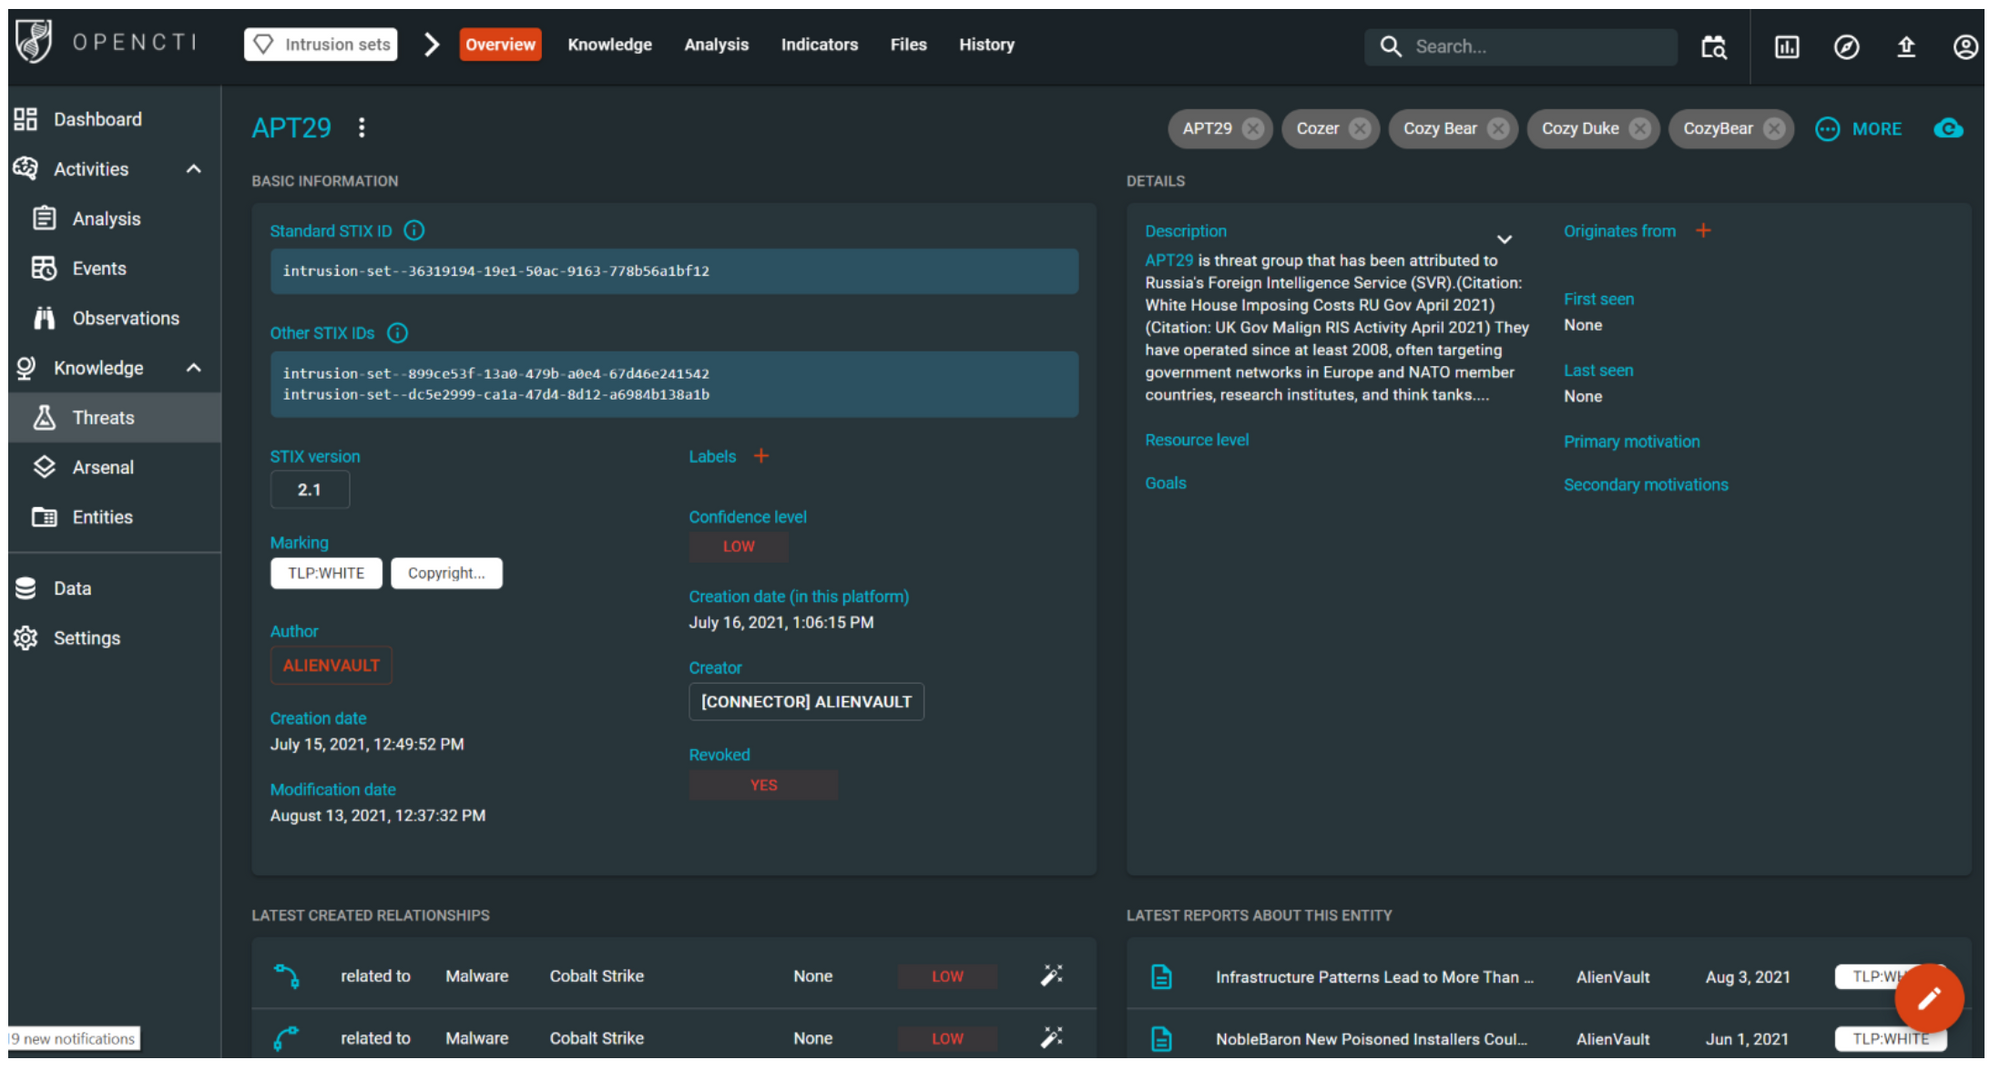
Task: Open the investigations compass icon
Action: coord(1846,46)
